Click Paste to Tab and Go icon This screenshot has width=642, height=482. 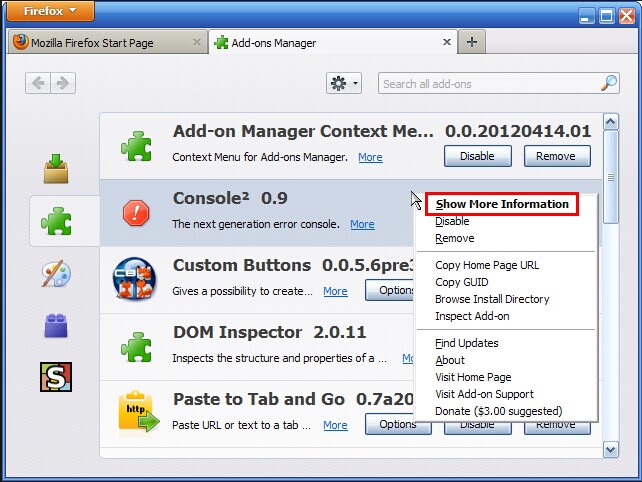tap(138, 412)
